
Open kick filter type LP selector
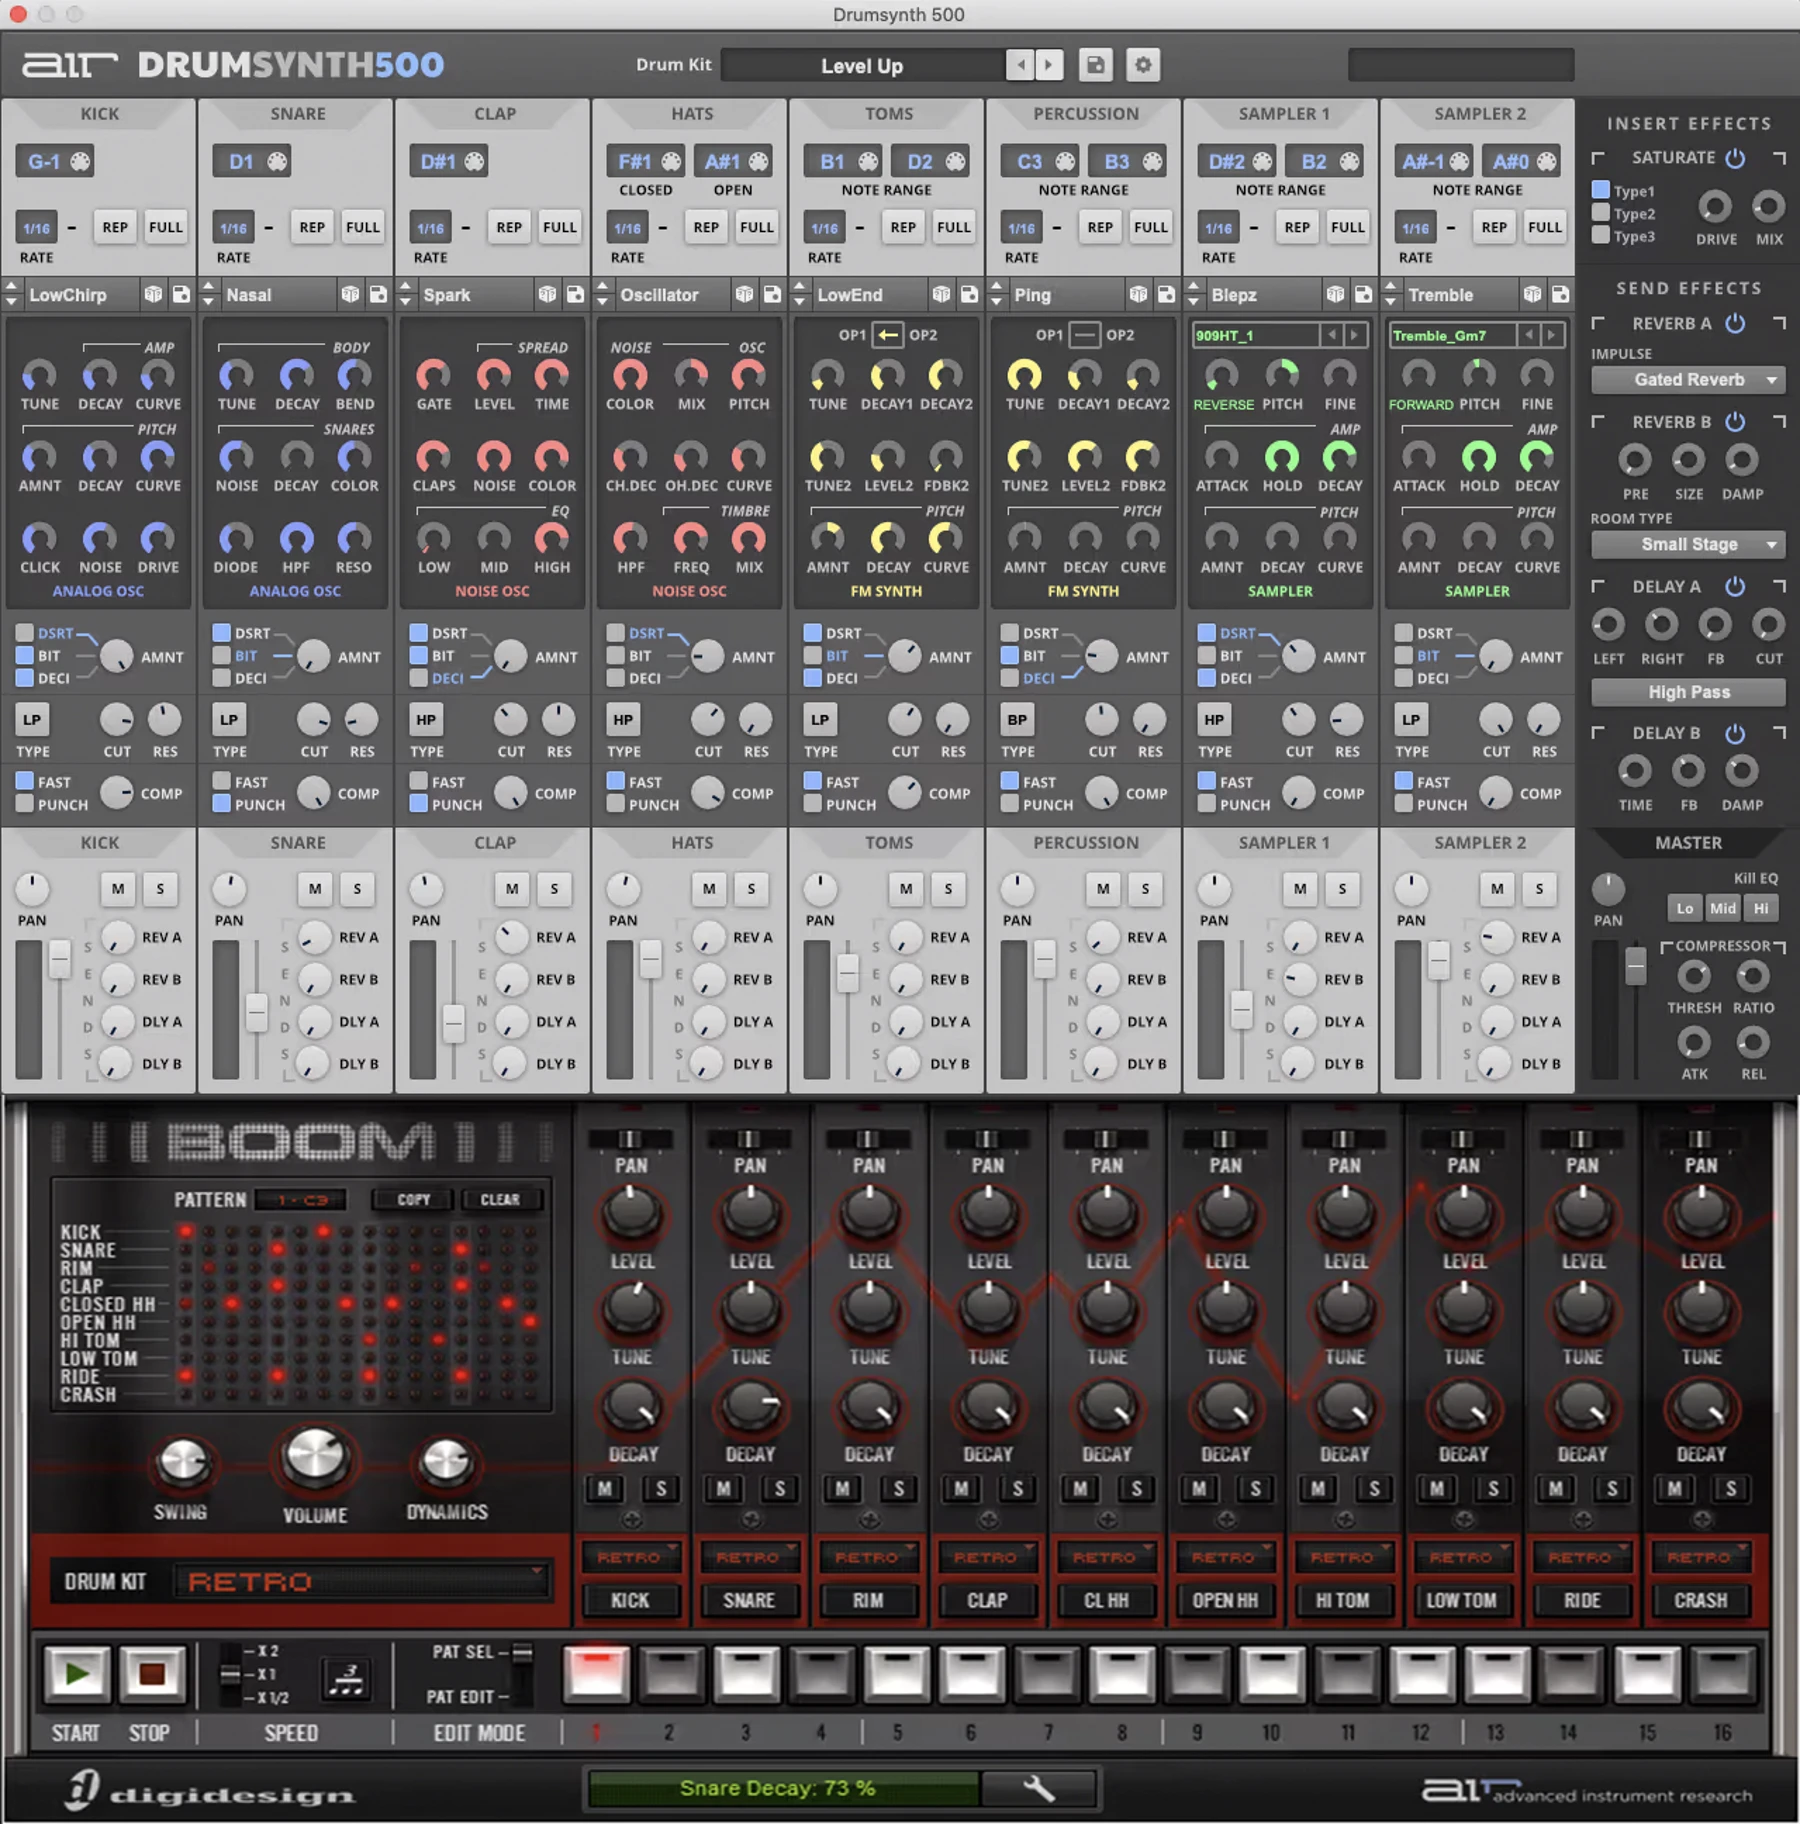(x=32, y=719)
